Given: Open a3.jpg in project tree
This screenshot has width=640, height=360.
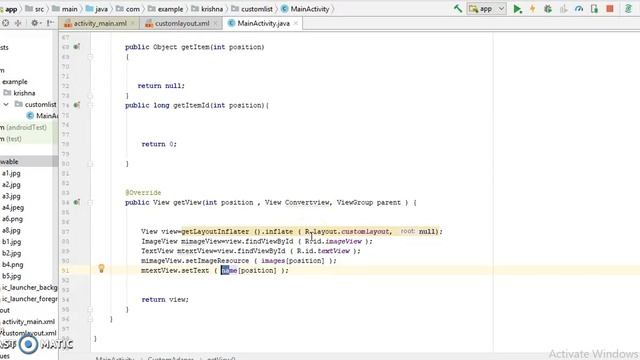Looking at the screenshot, I should [11, 196].
